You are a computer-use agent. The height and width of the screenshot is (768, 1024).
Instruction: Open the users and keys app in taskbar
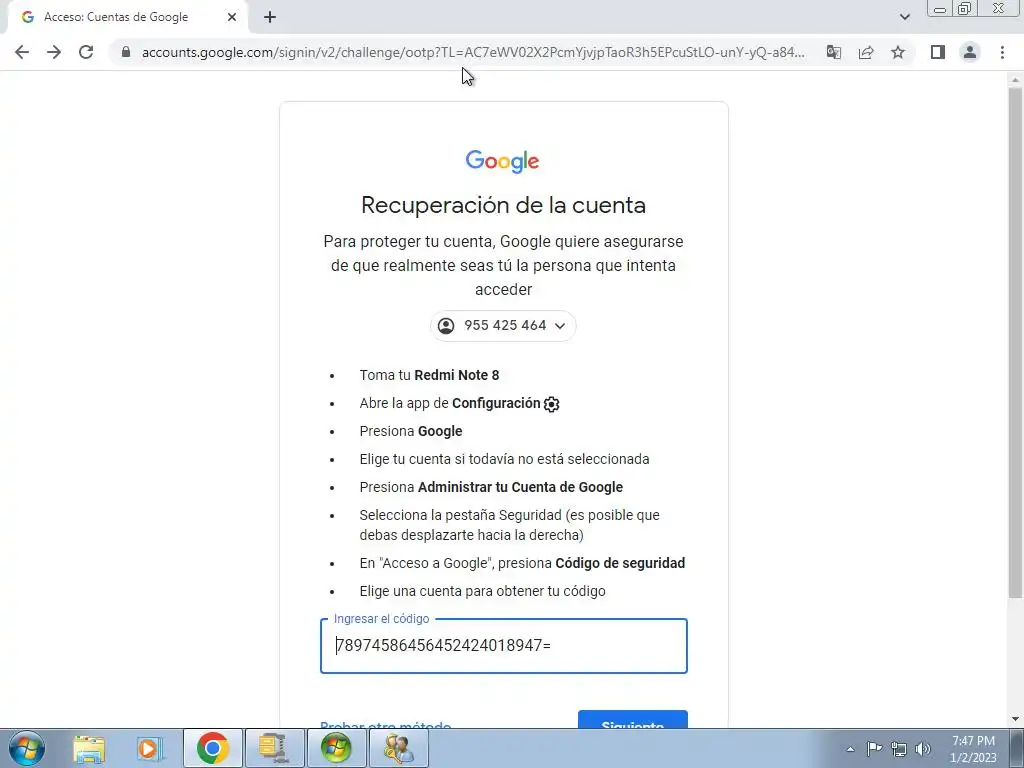point(398,748)
